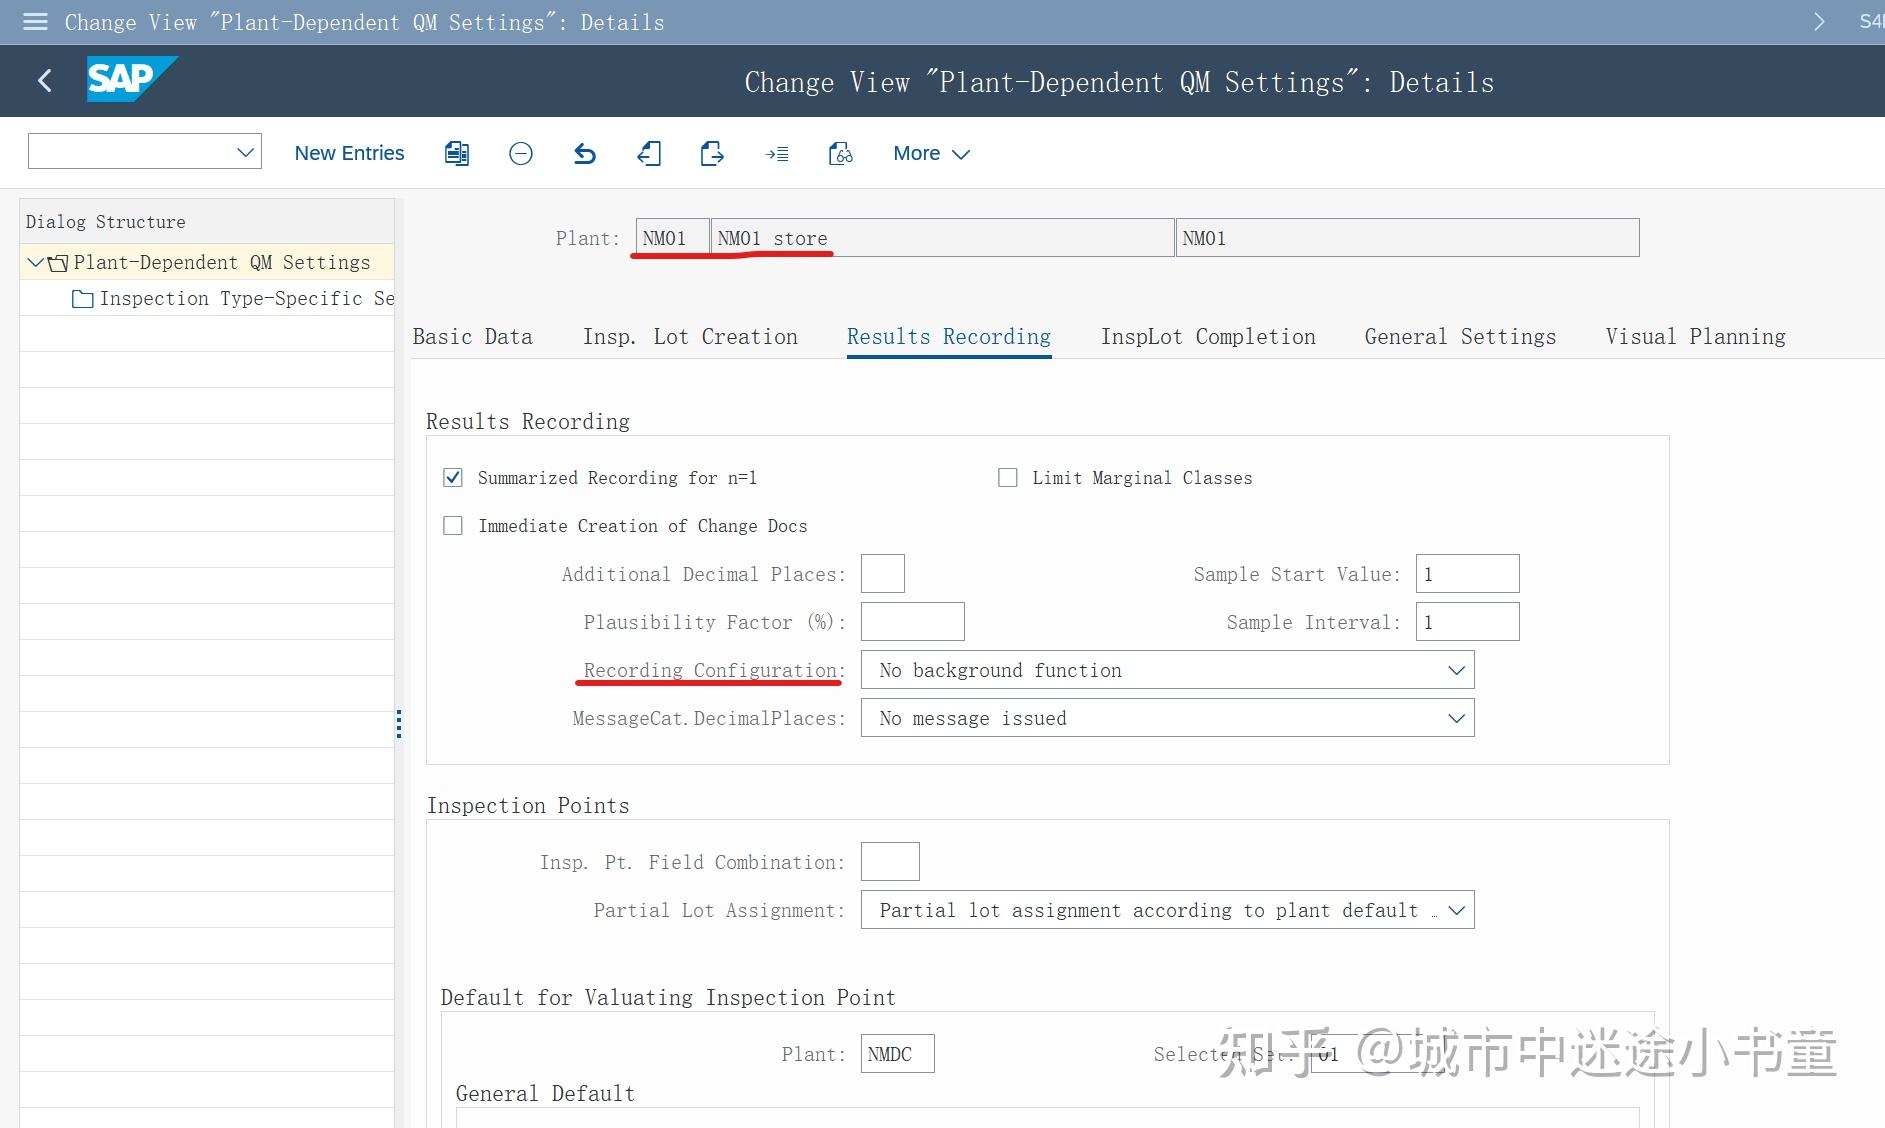The image size is (1885, 1128).
Task: Click the SAP logo
Action: (131, 79)
